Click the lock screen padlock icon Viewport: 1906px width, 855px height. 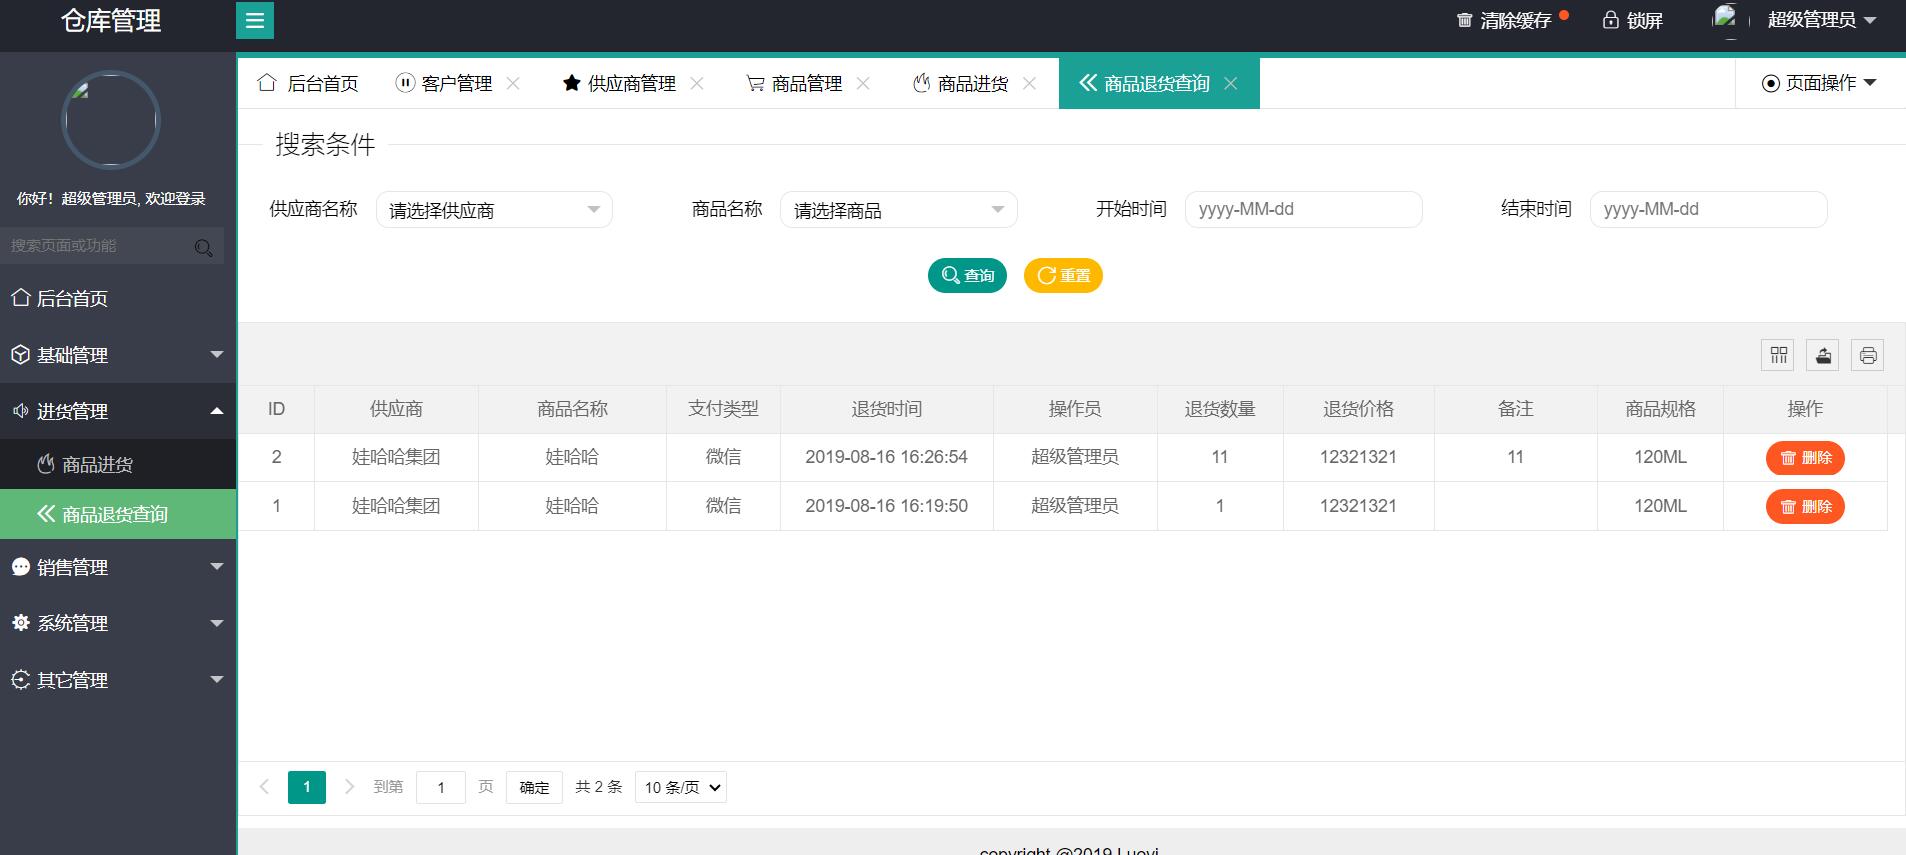(1610, 20)
